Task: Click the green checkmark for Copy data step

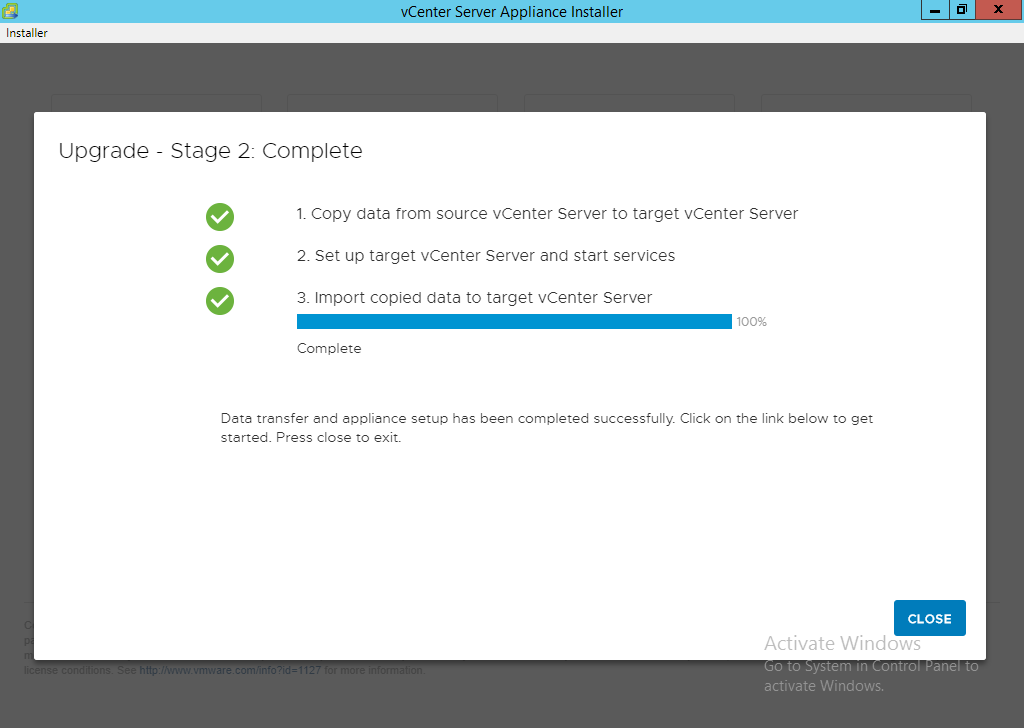Action: (220, 217)
